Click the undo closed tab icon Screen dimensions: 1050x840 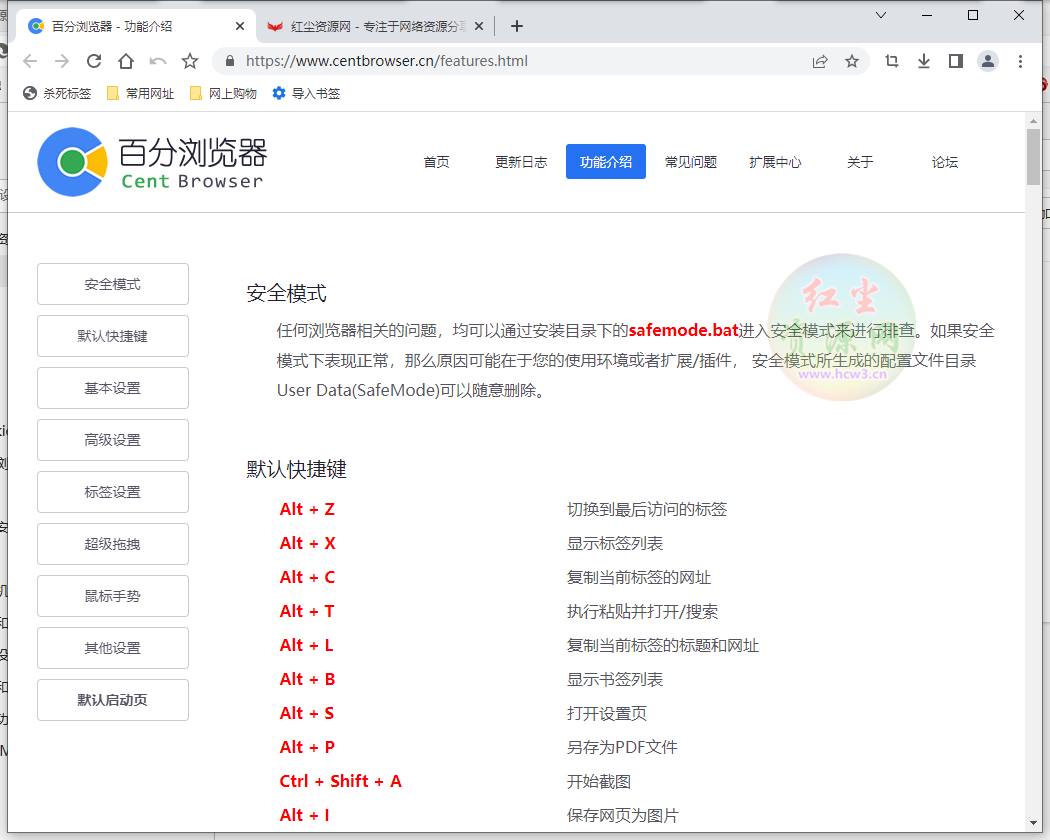pos(158,61)
